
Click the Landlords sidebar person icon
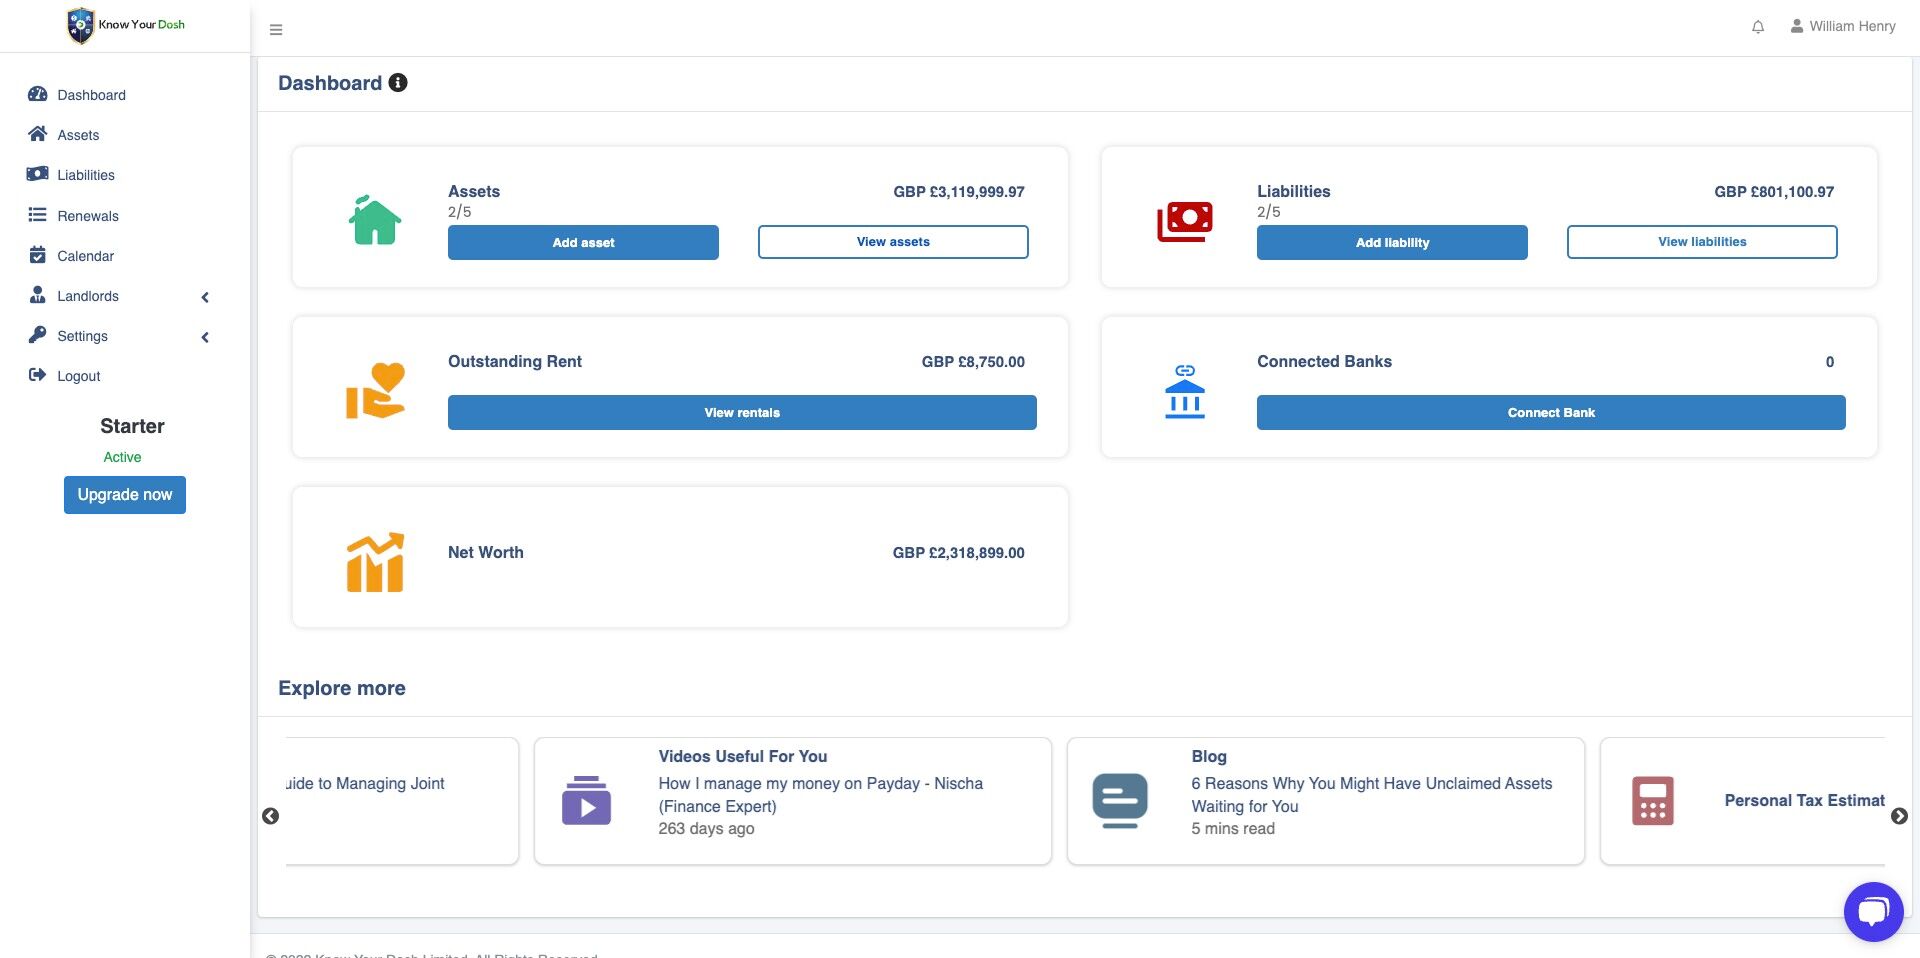point(37,295)
